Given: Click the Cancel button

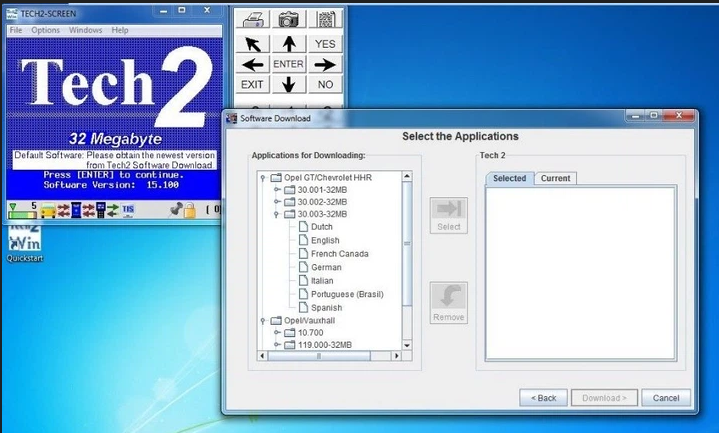Looking at the screenshot, I should point(666,398).
